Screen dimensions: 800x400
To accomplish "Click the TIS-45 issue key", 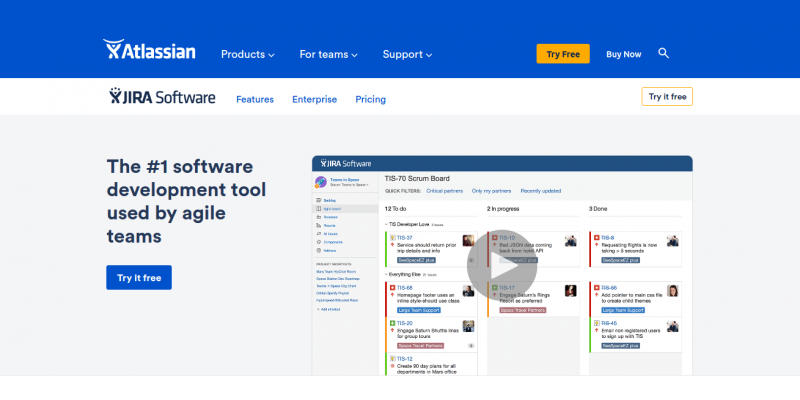I will point(609,323).
